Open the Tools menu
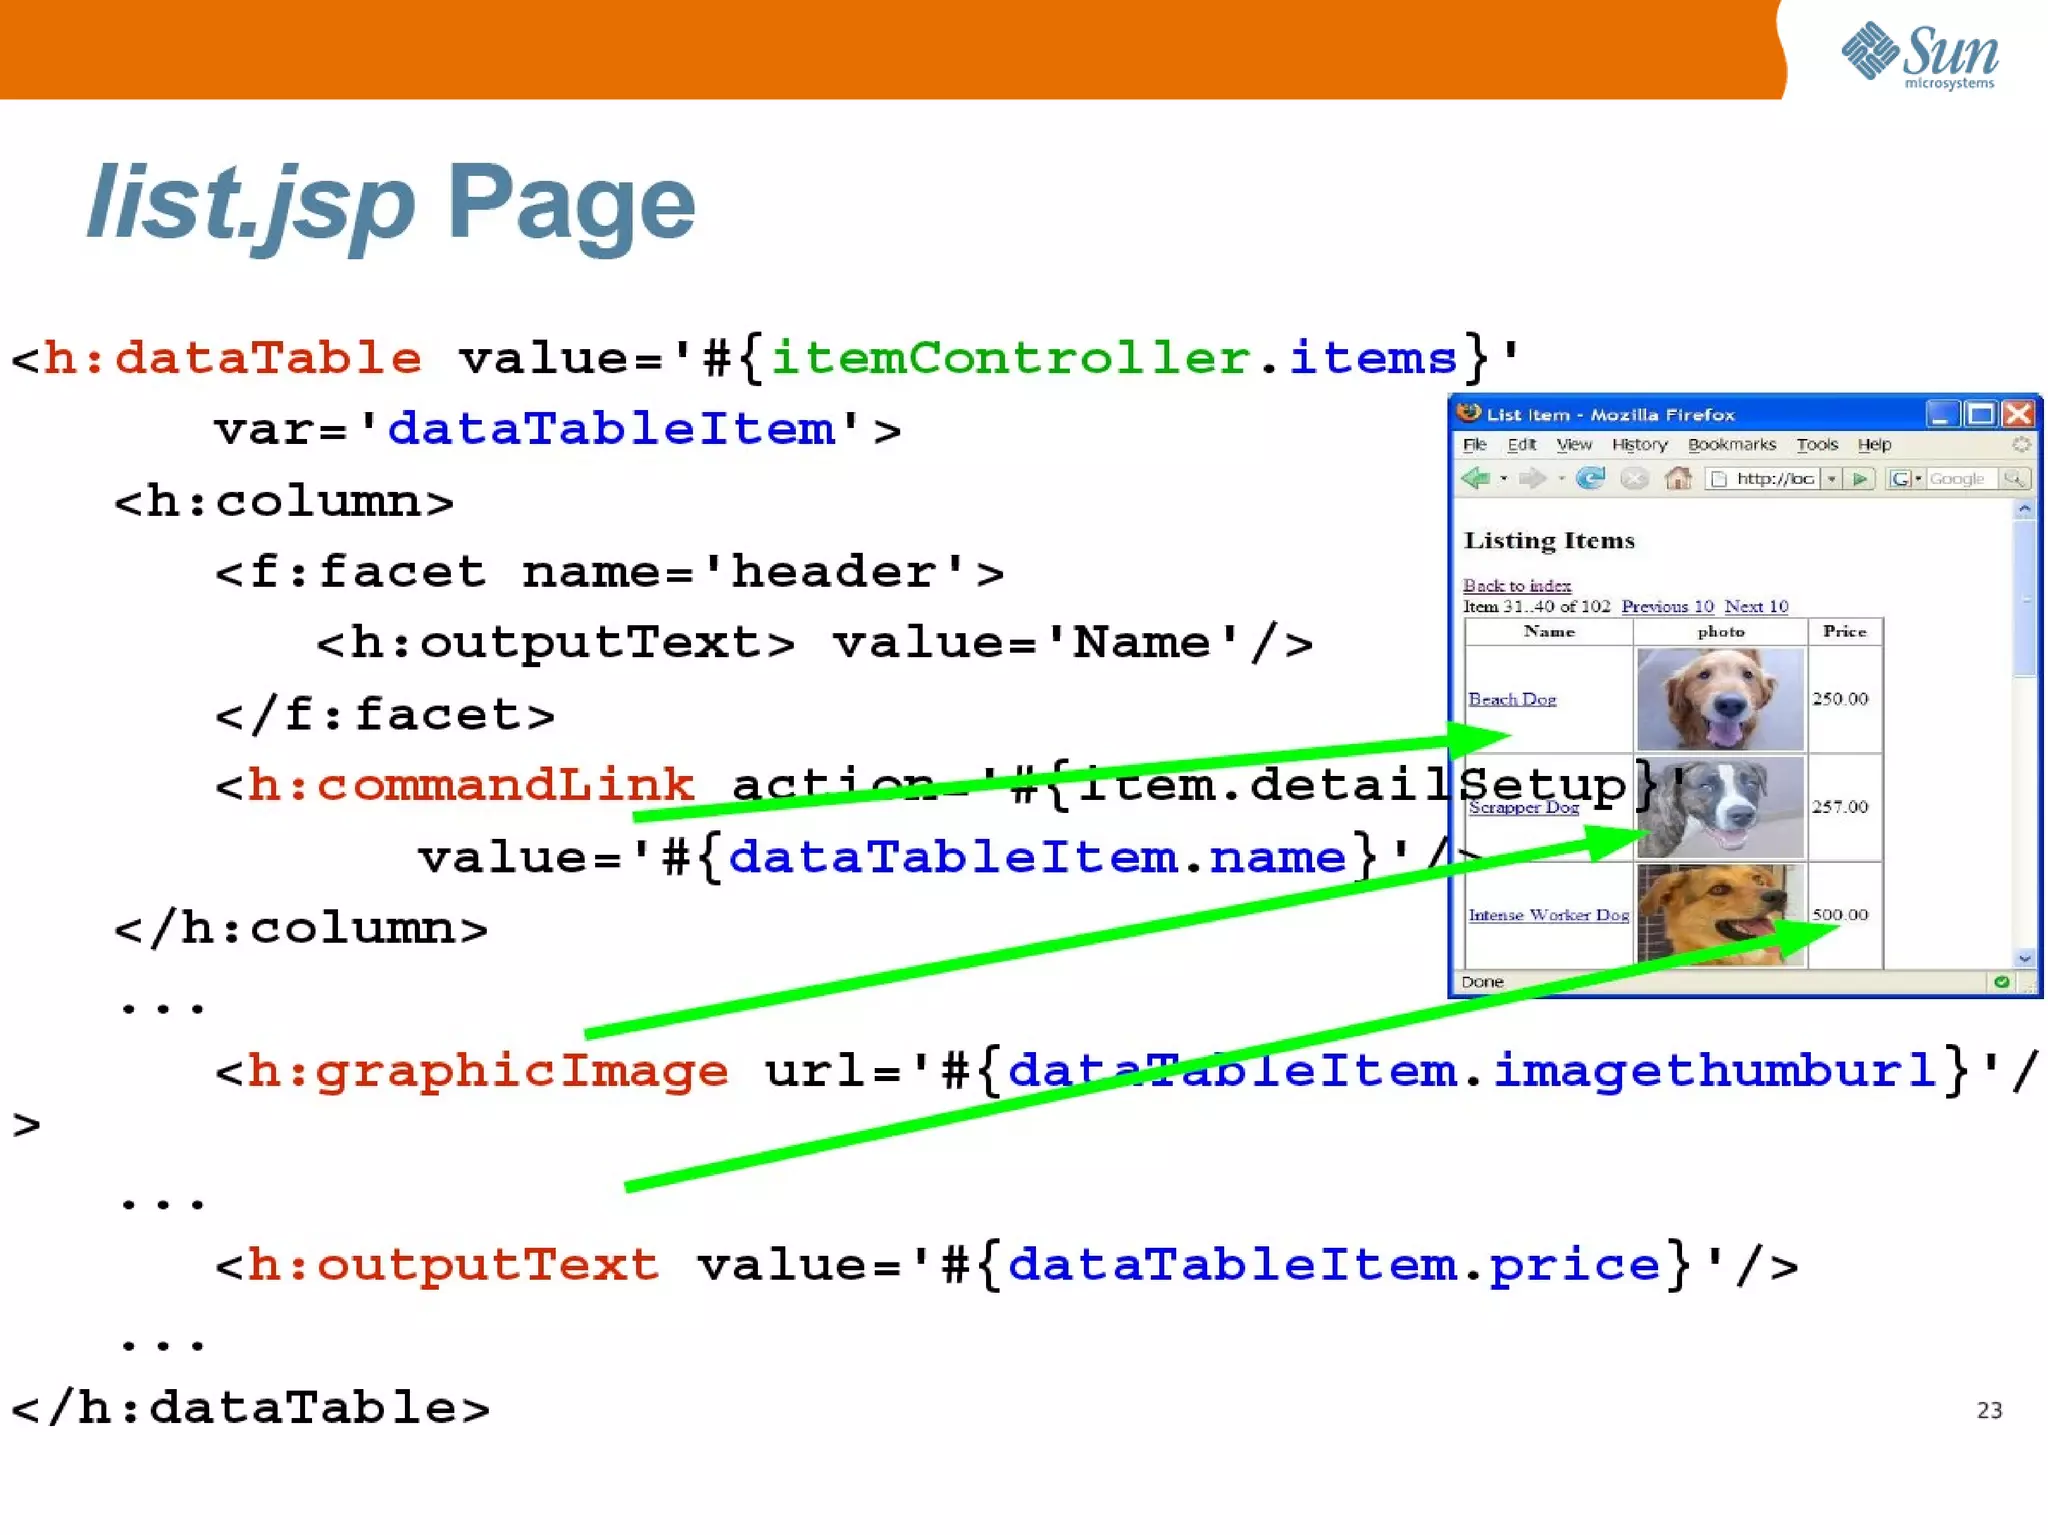2048x1535 pixels. click(x=1816, y=445)
